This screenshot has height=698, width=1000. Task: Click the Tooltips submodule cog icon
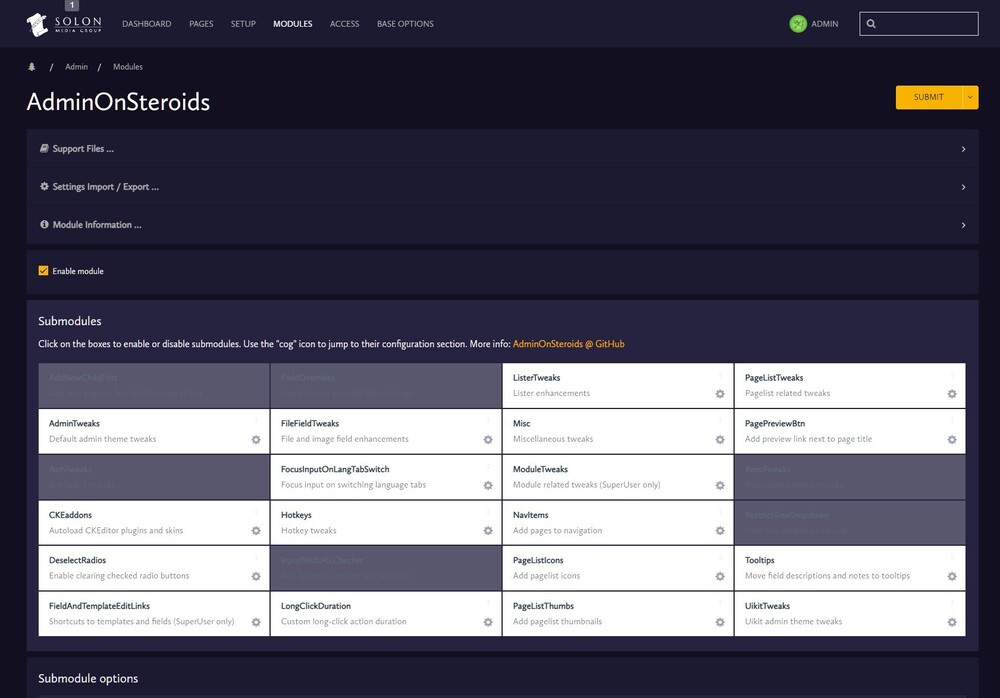tap(951, 577)
